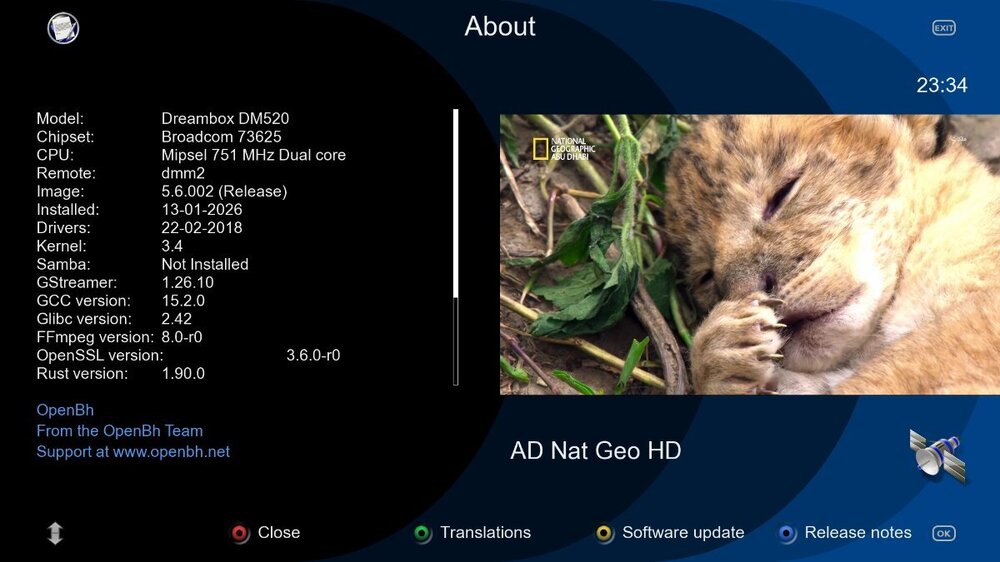Click the GCC version 15.2.0

pos(183,300)
